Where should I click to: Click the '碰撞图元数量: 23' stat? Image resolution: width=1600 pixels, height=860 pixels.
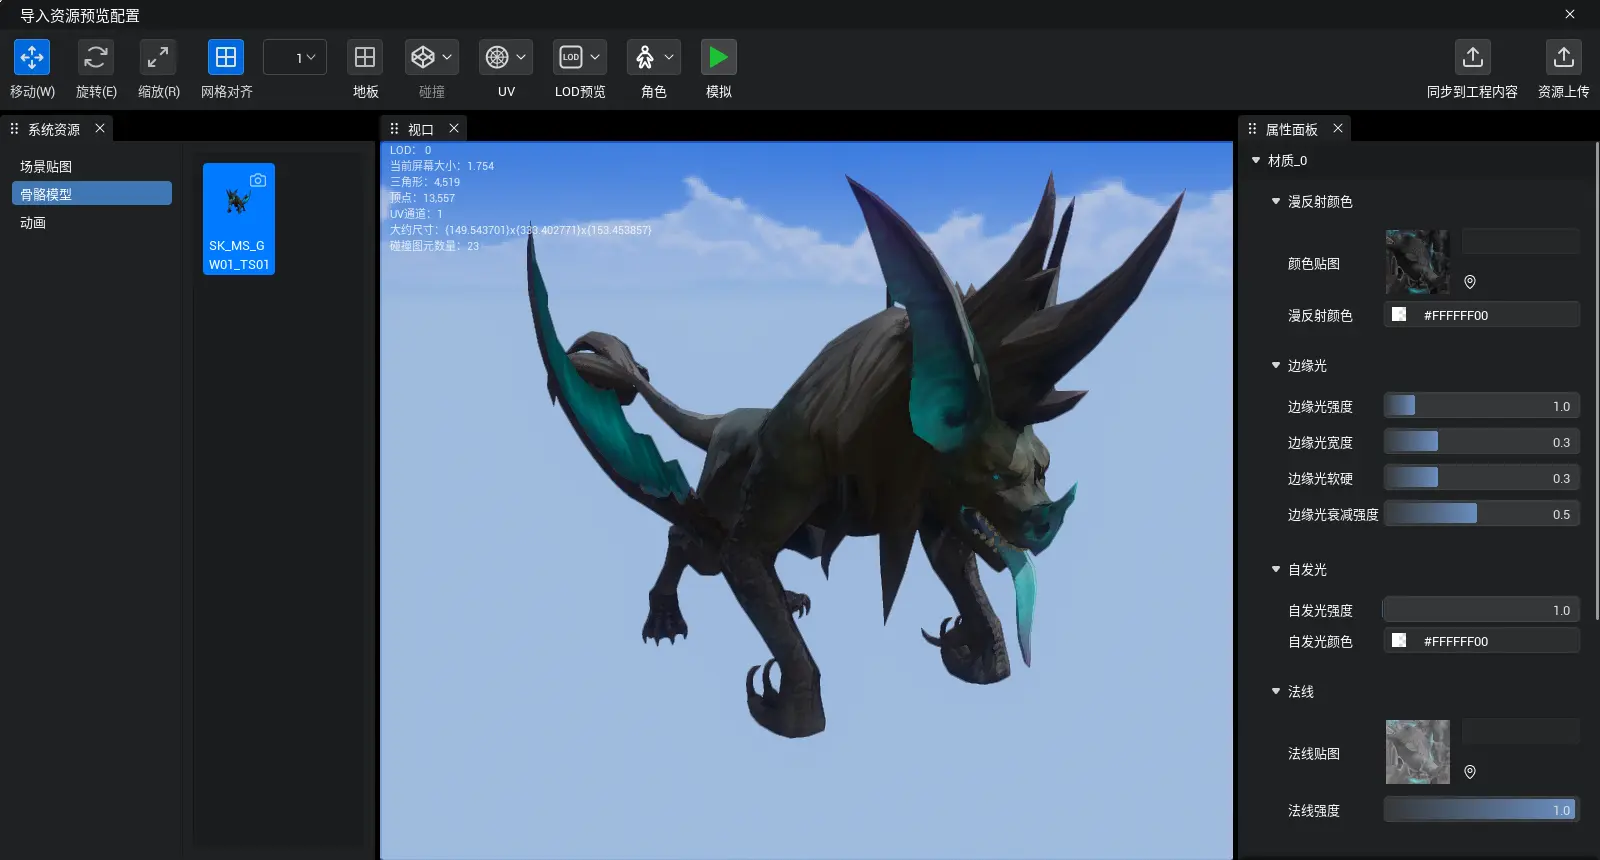[x=434, y=246]
